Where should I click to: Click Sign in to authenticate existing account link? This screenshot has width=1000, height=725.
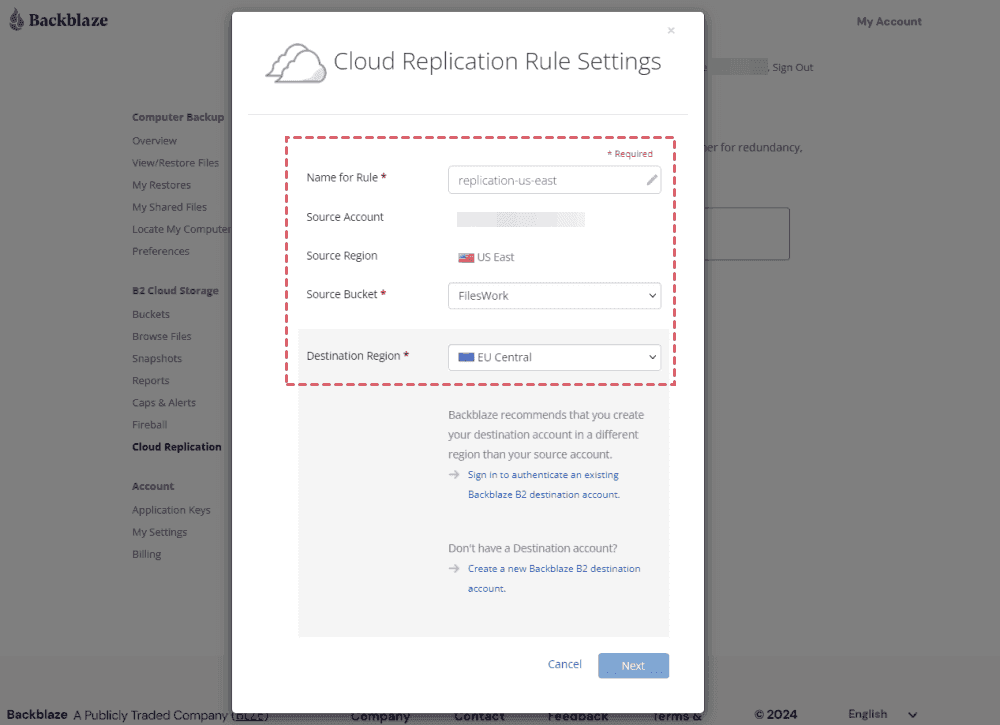tap(543, 485)
